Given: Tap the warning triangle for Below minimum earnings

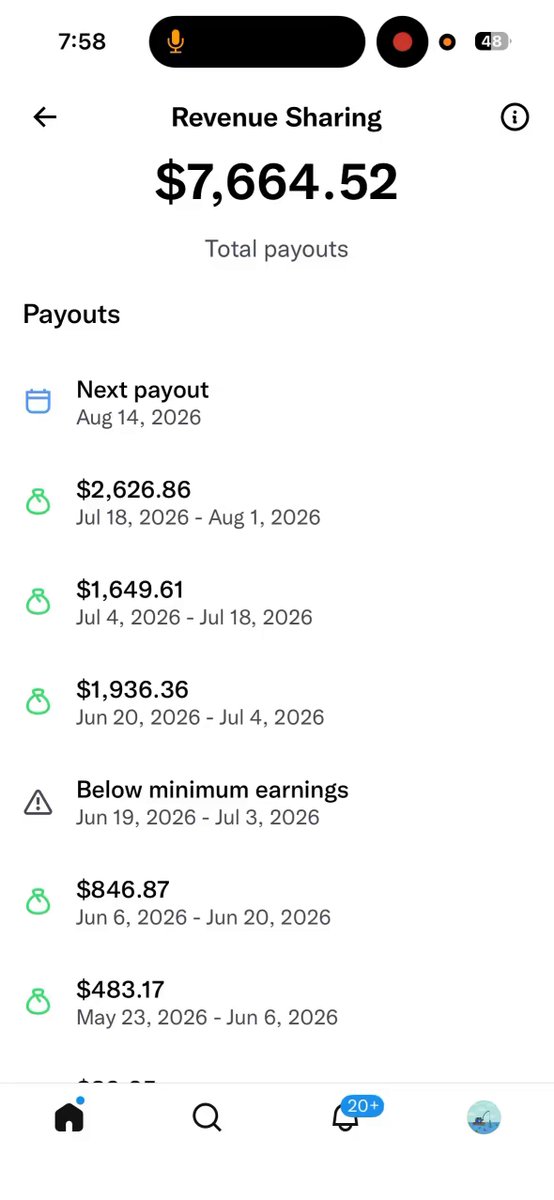Looking at the screenshot, I should pos(38,802).
